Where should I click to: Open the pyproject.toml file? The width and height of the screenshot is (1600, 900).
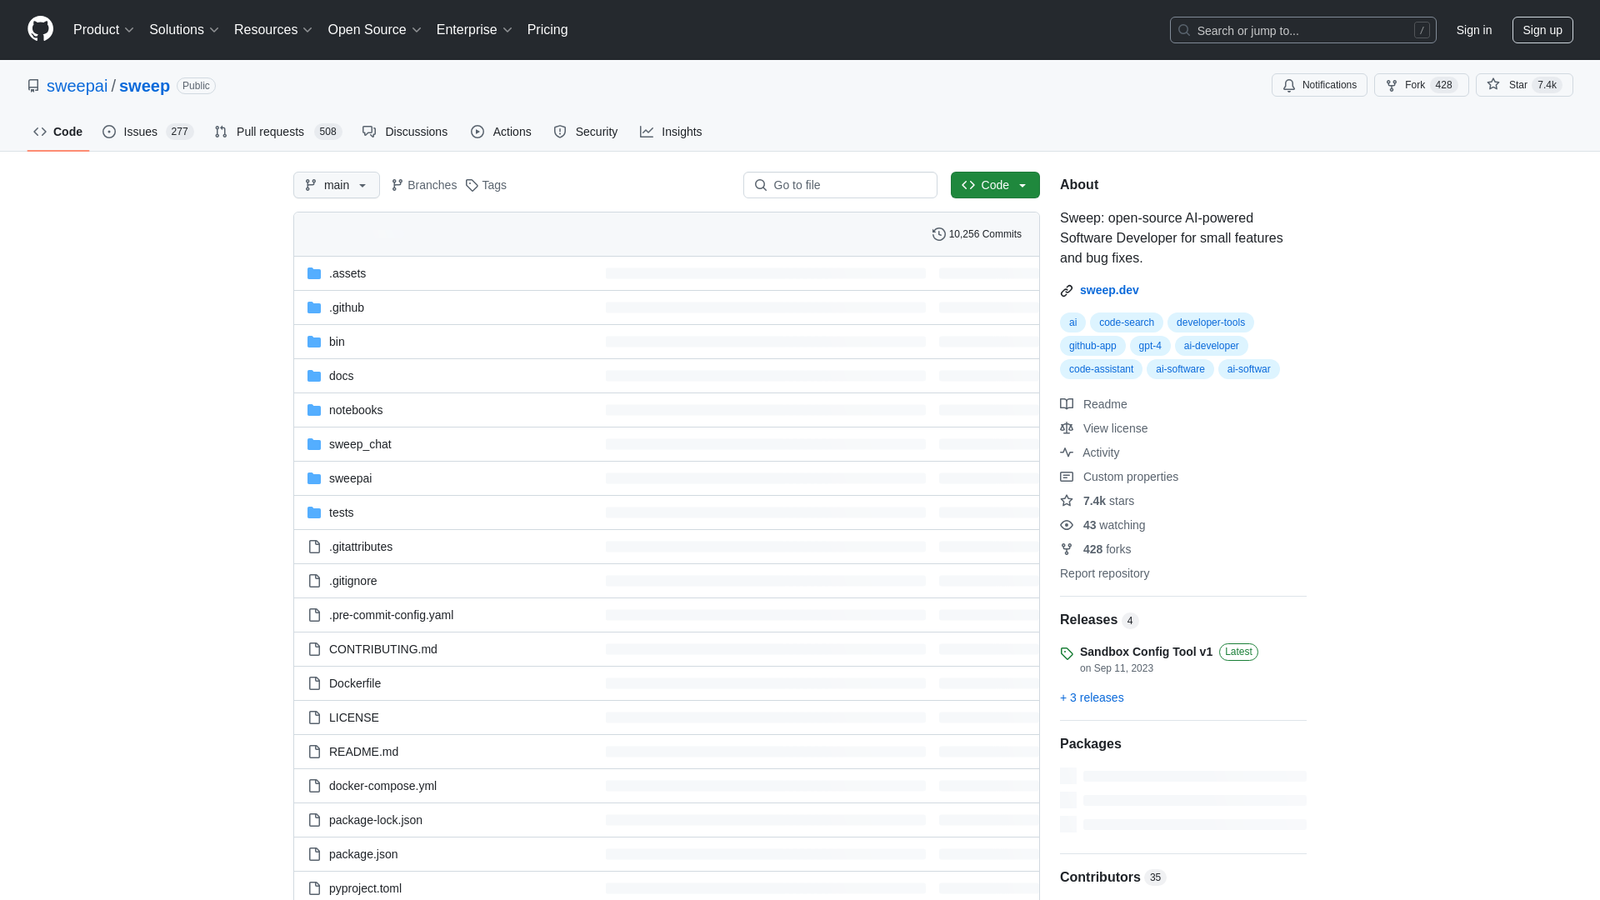365,888
